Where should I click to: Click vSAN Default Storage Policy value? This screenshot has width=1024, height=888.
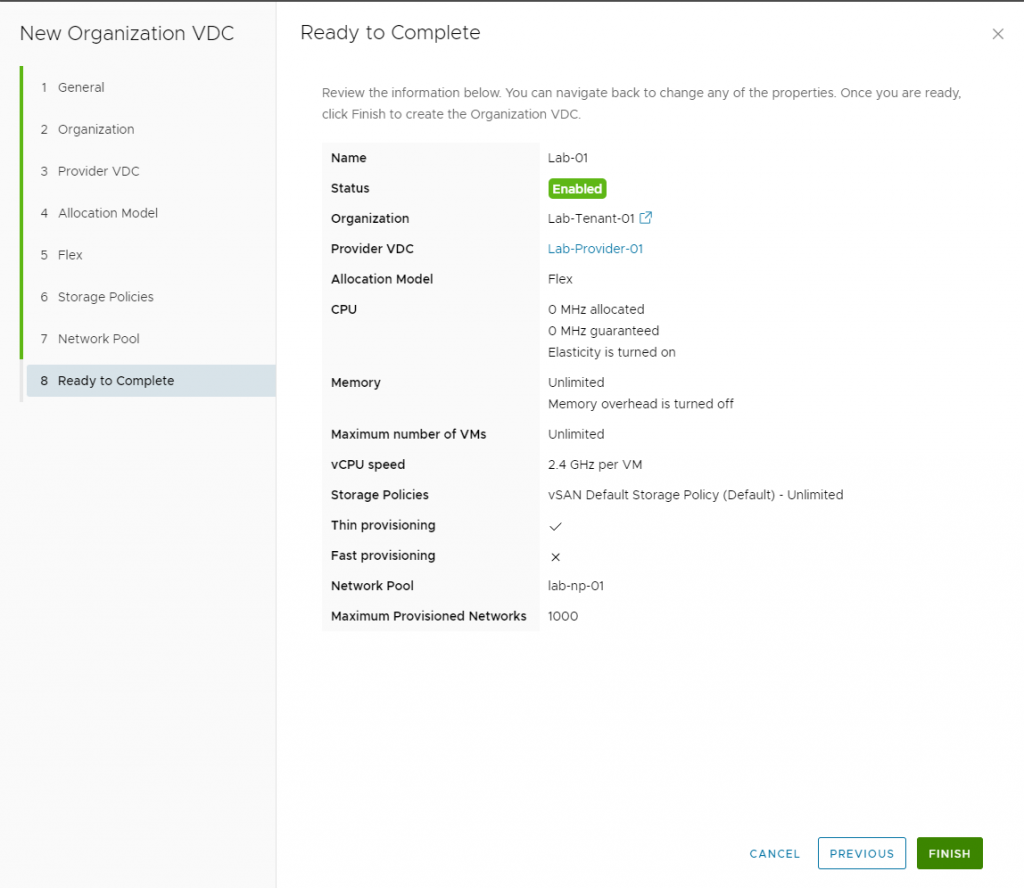pos(696,495)
